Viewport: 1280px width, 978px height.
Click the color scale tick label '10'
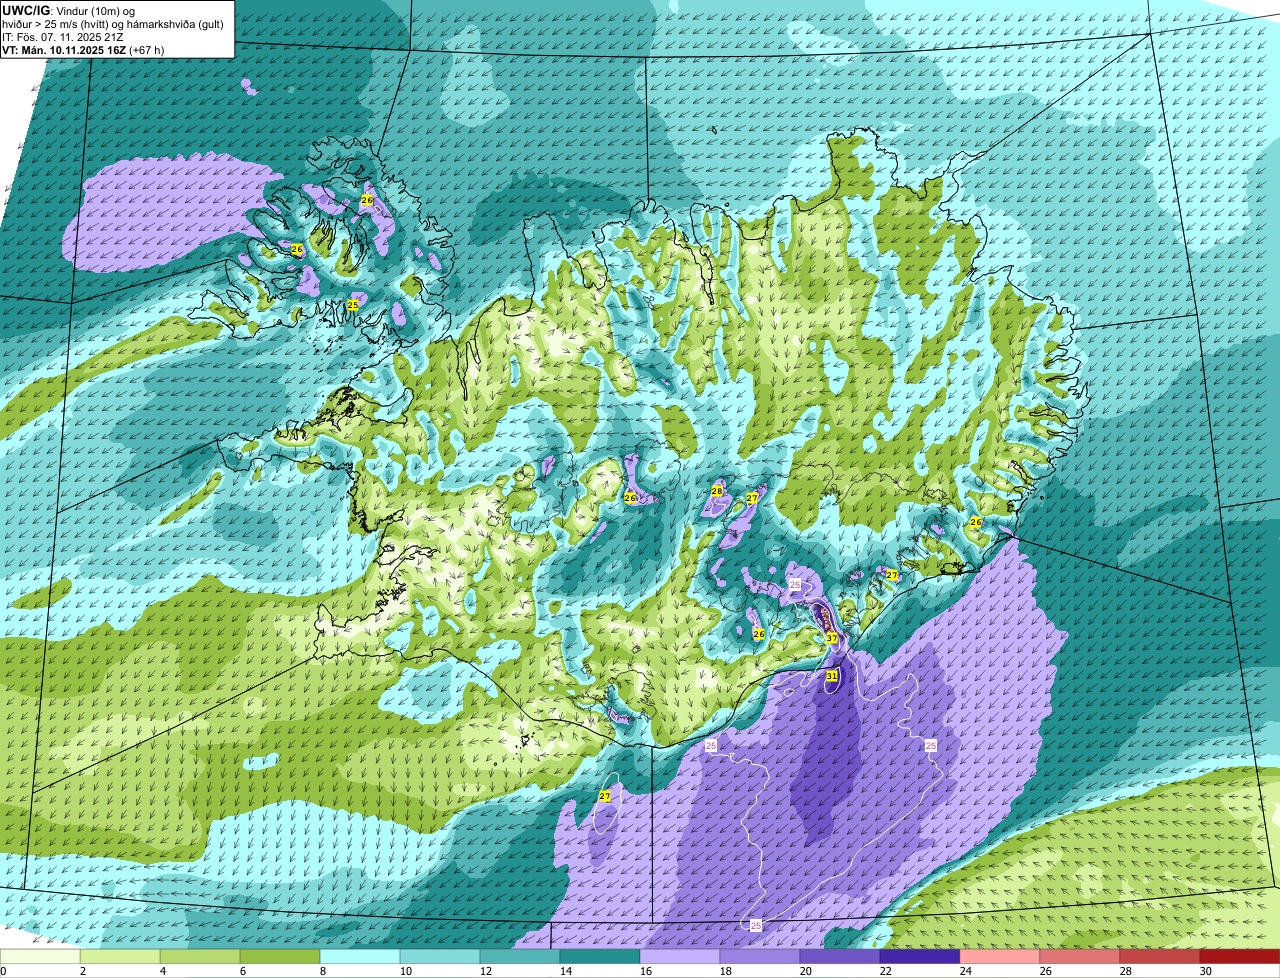pos(405,971)
